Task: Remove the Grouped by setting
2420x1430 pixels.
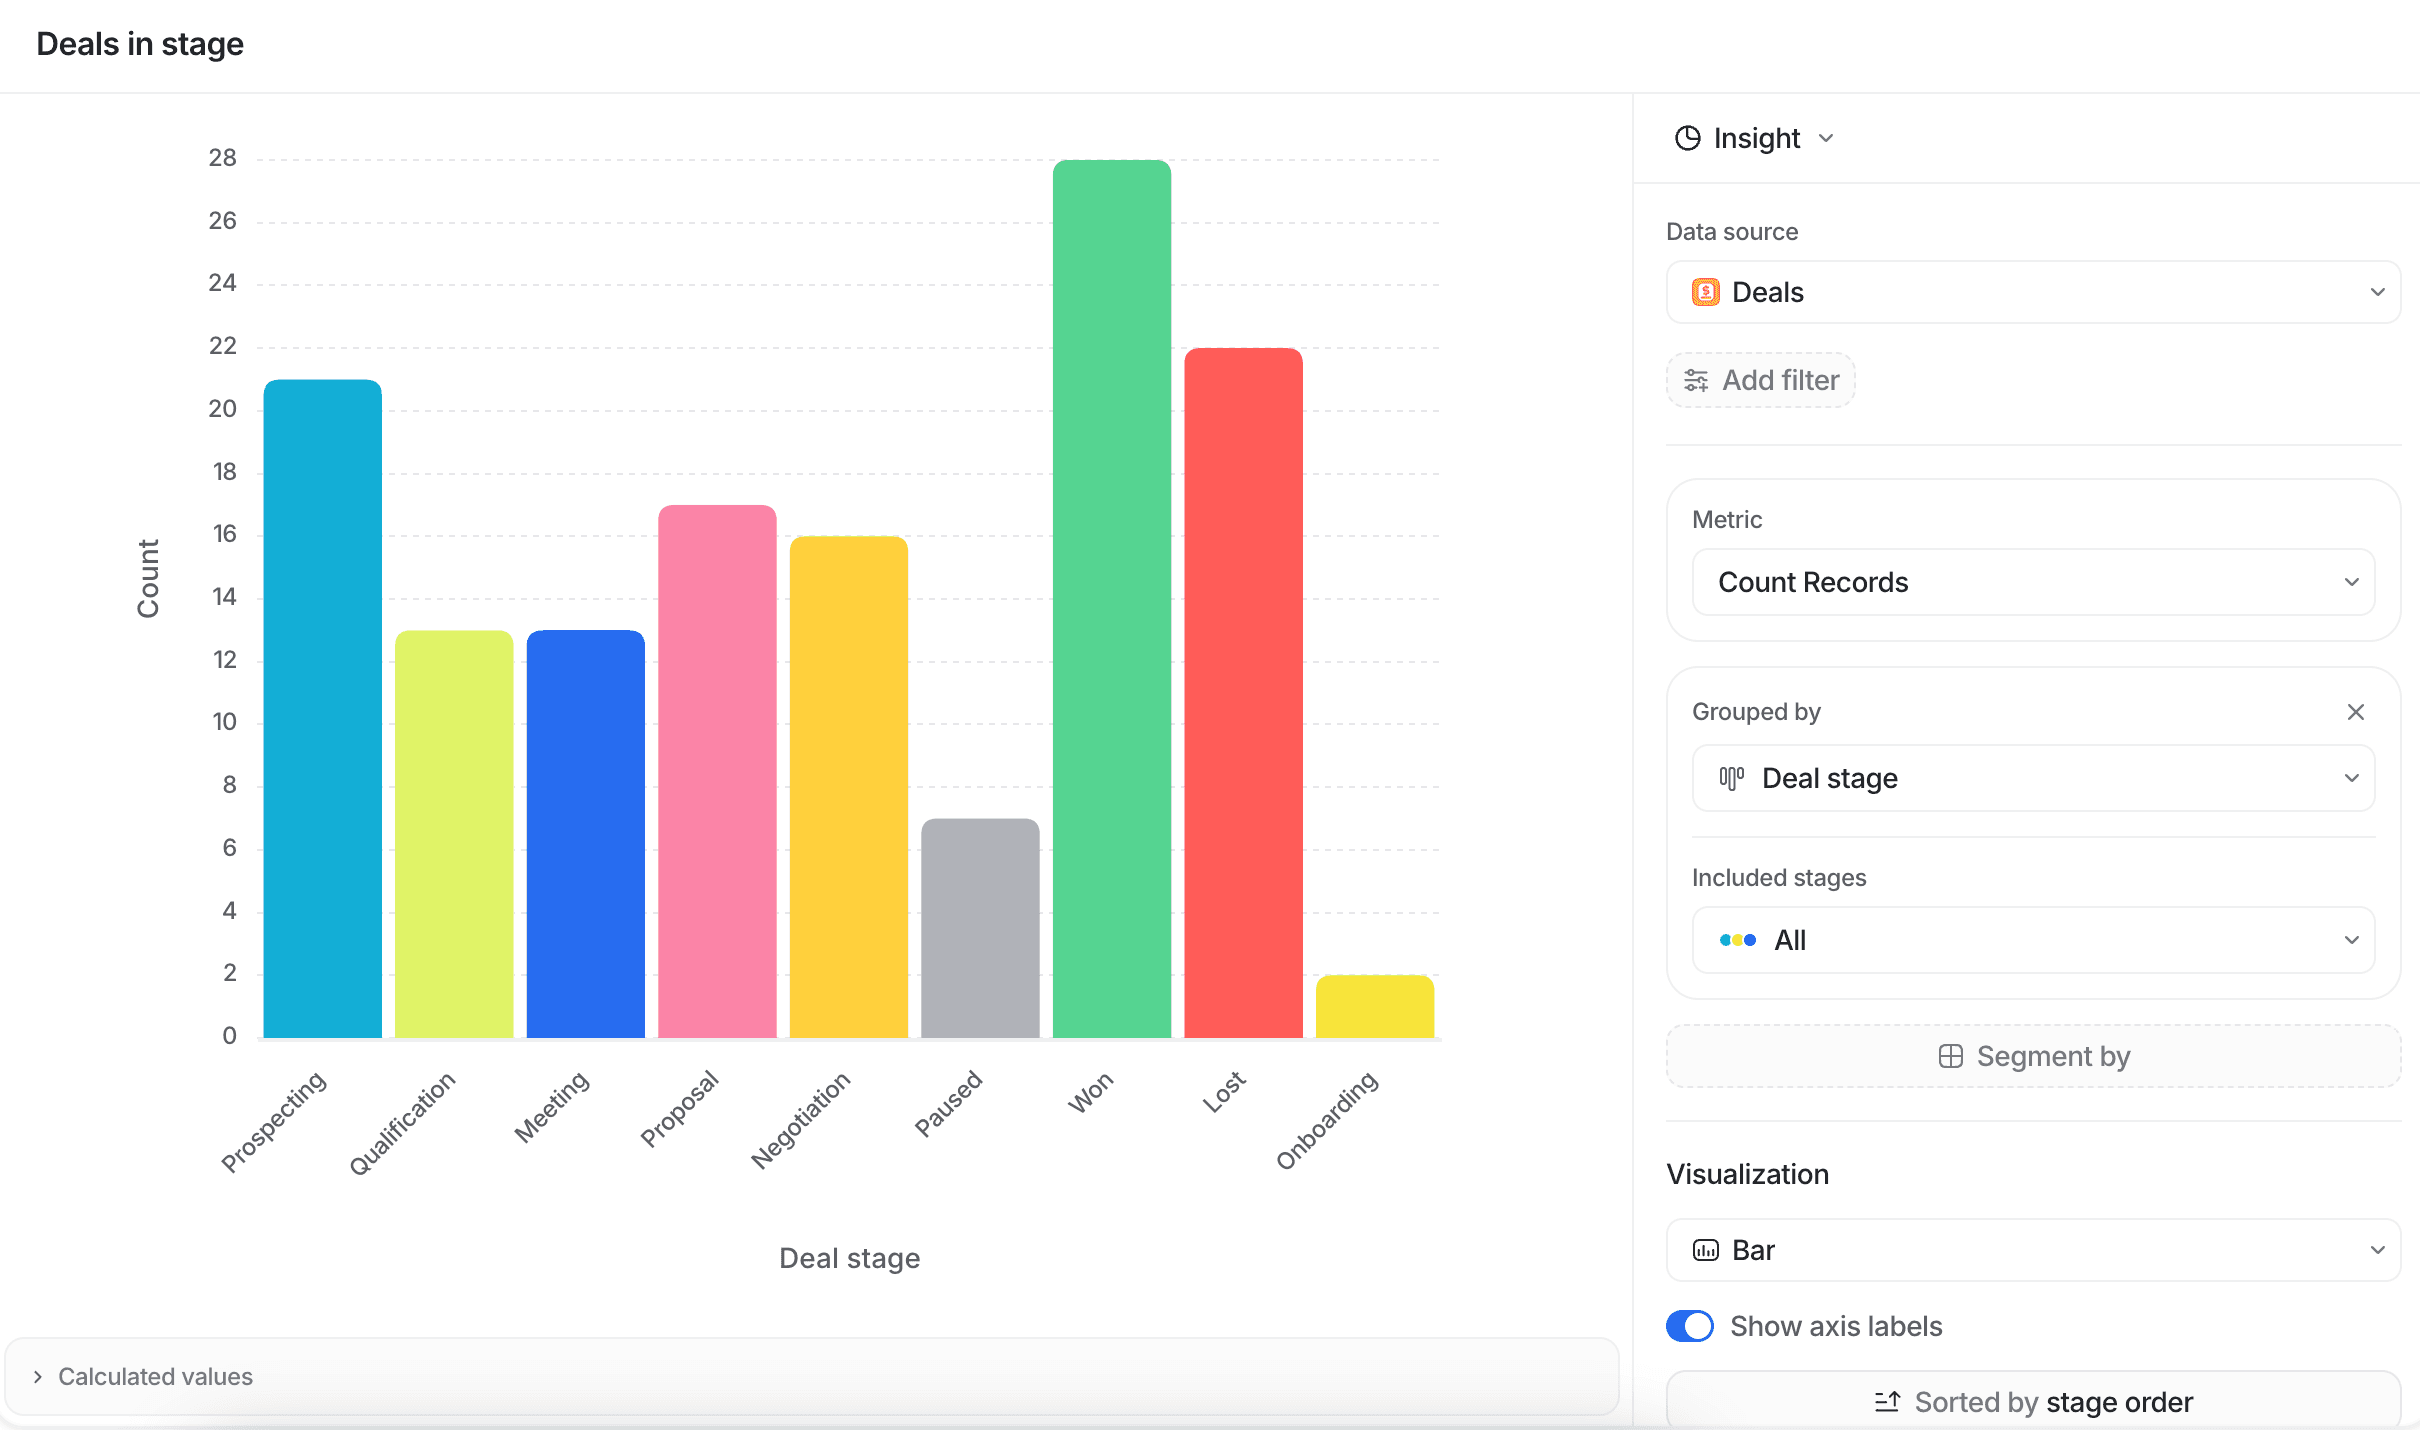Action: (2355, 712)
